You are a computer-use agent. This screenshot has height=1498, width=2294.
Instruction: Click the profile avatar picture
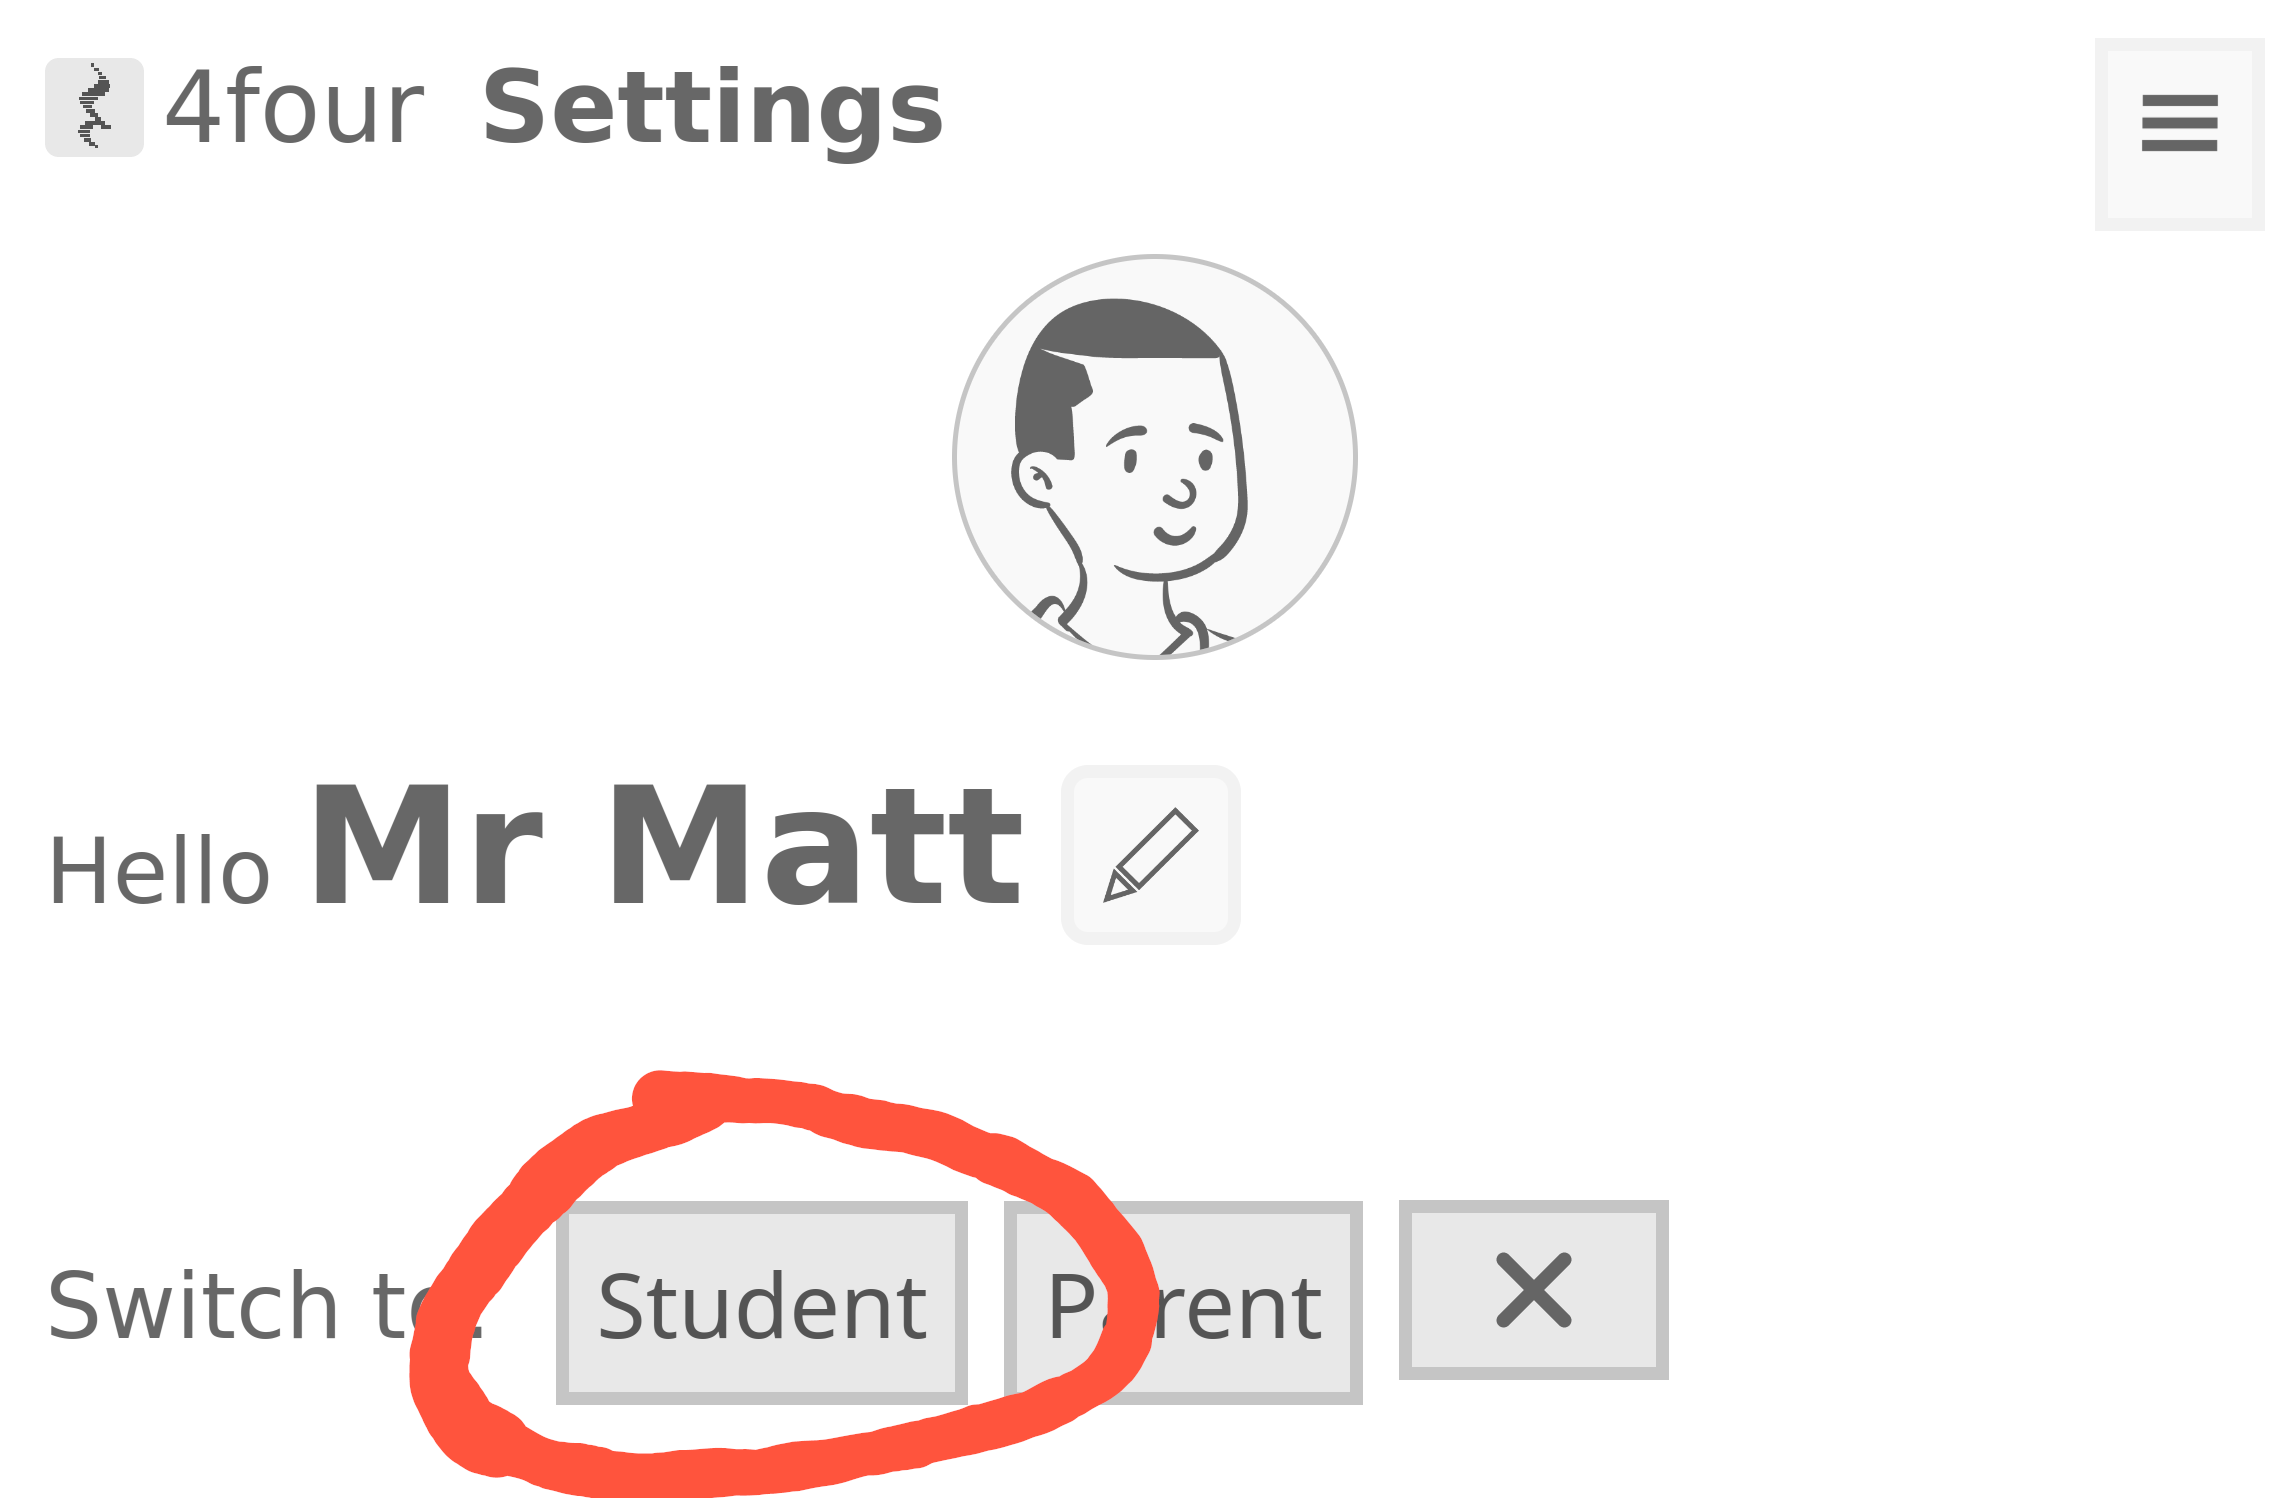click(1154, 457)
